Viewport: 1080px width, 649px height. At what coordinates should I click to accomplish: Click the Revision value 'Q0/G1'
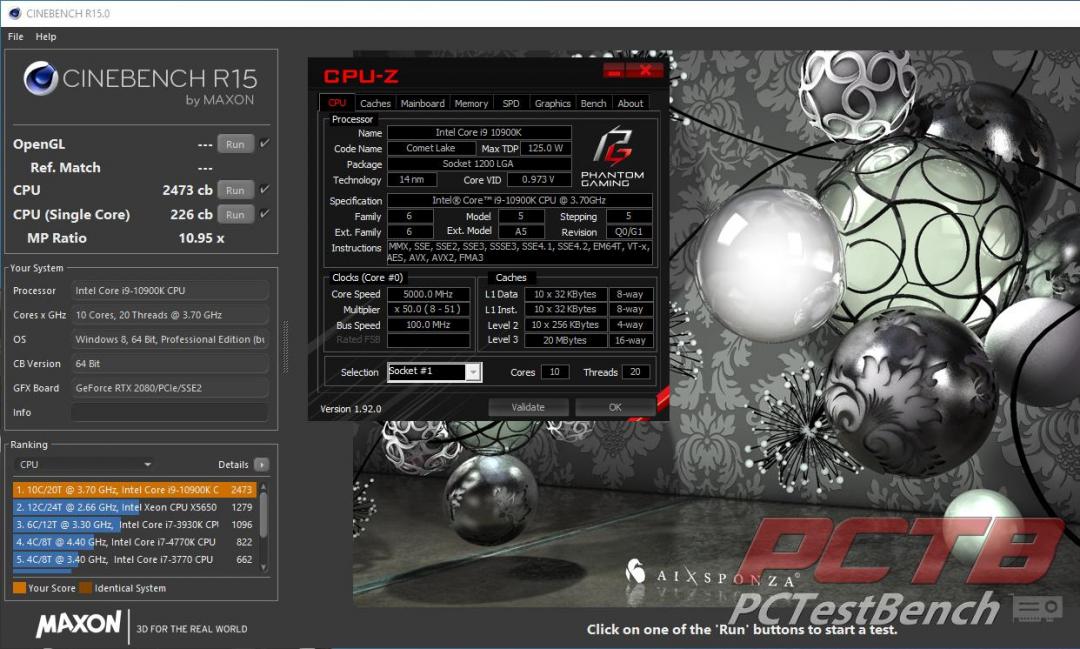pyautogui.click(x=629, y=232)
